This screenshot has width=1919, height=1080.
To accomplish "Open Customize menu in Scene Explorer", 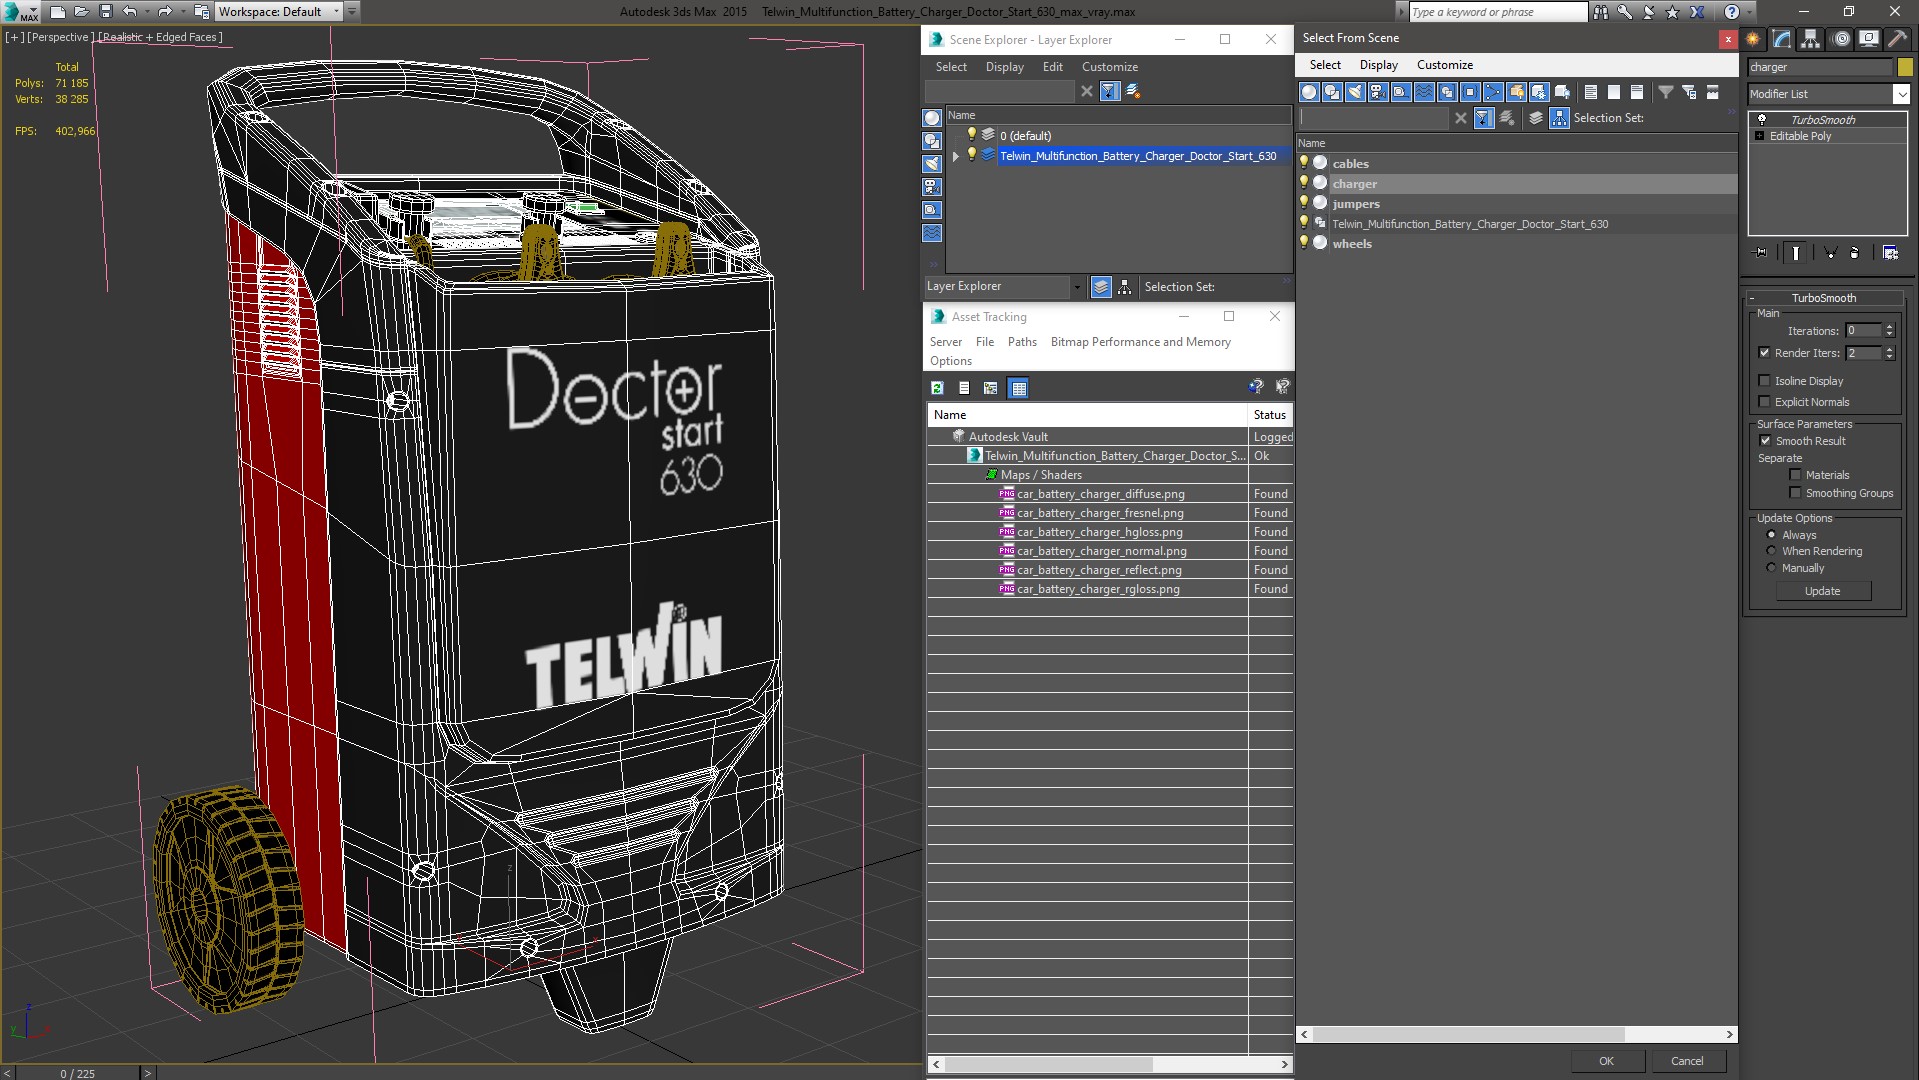I will pos(1109,67).
